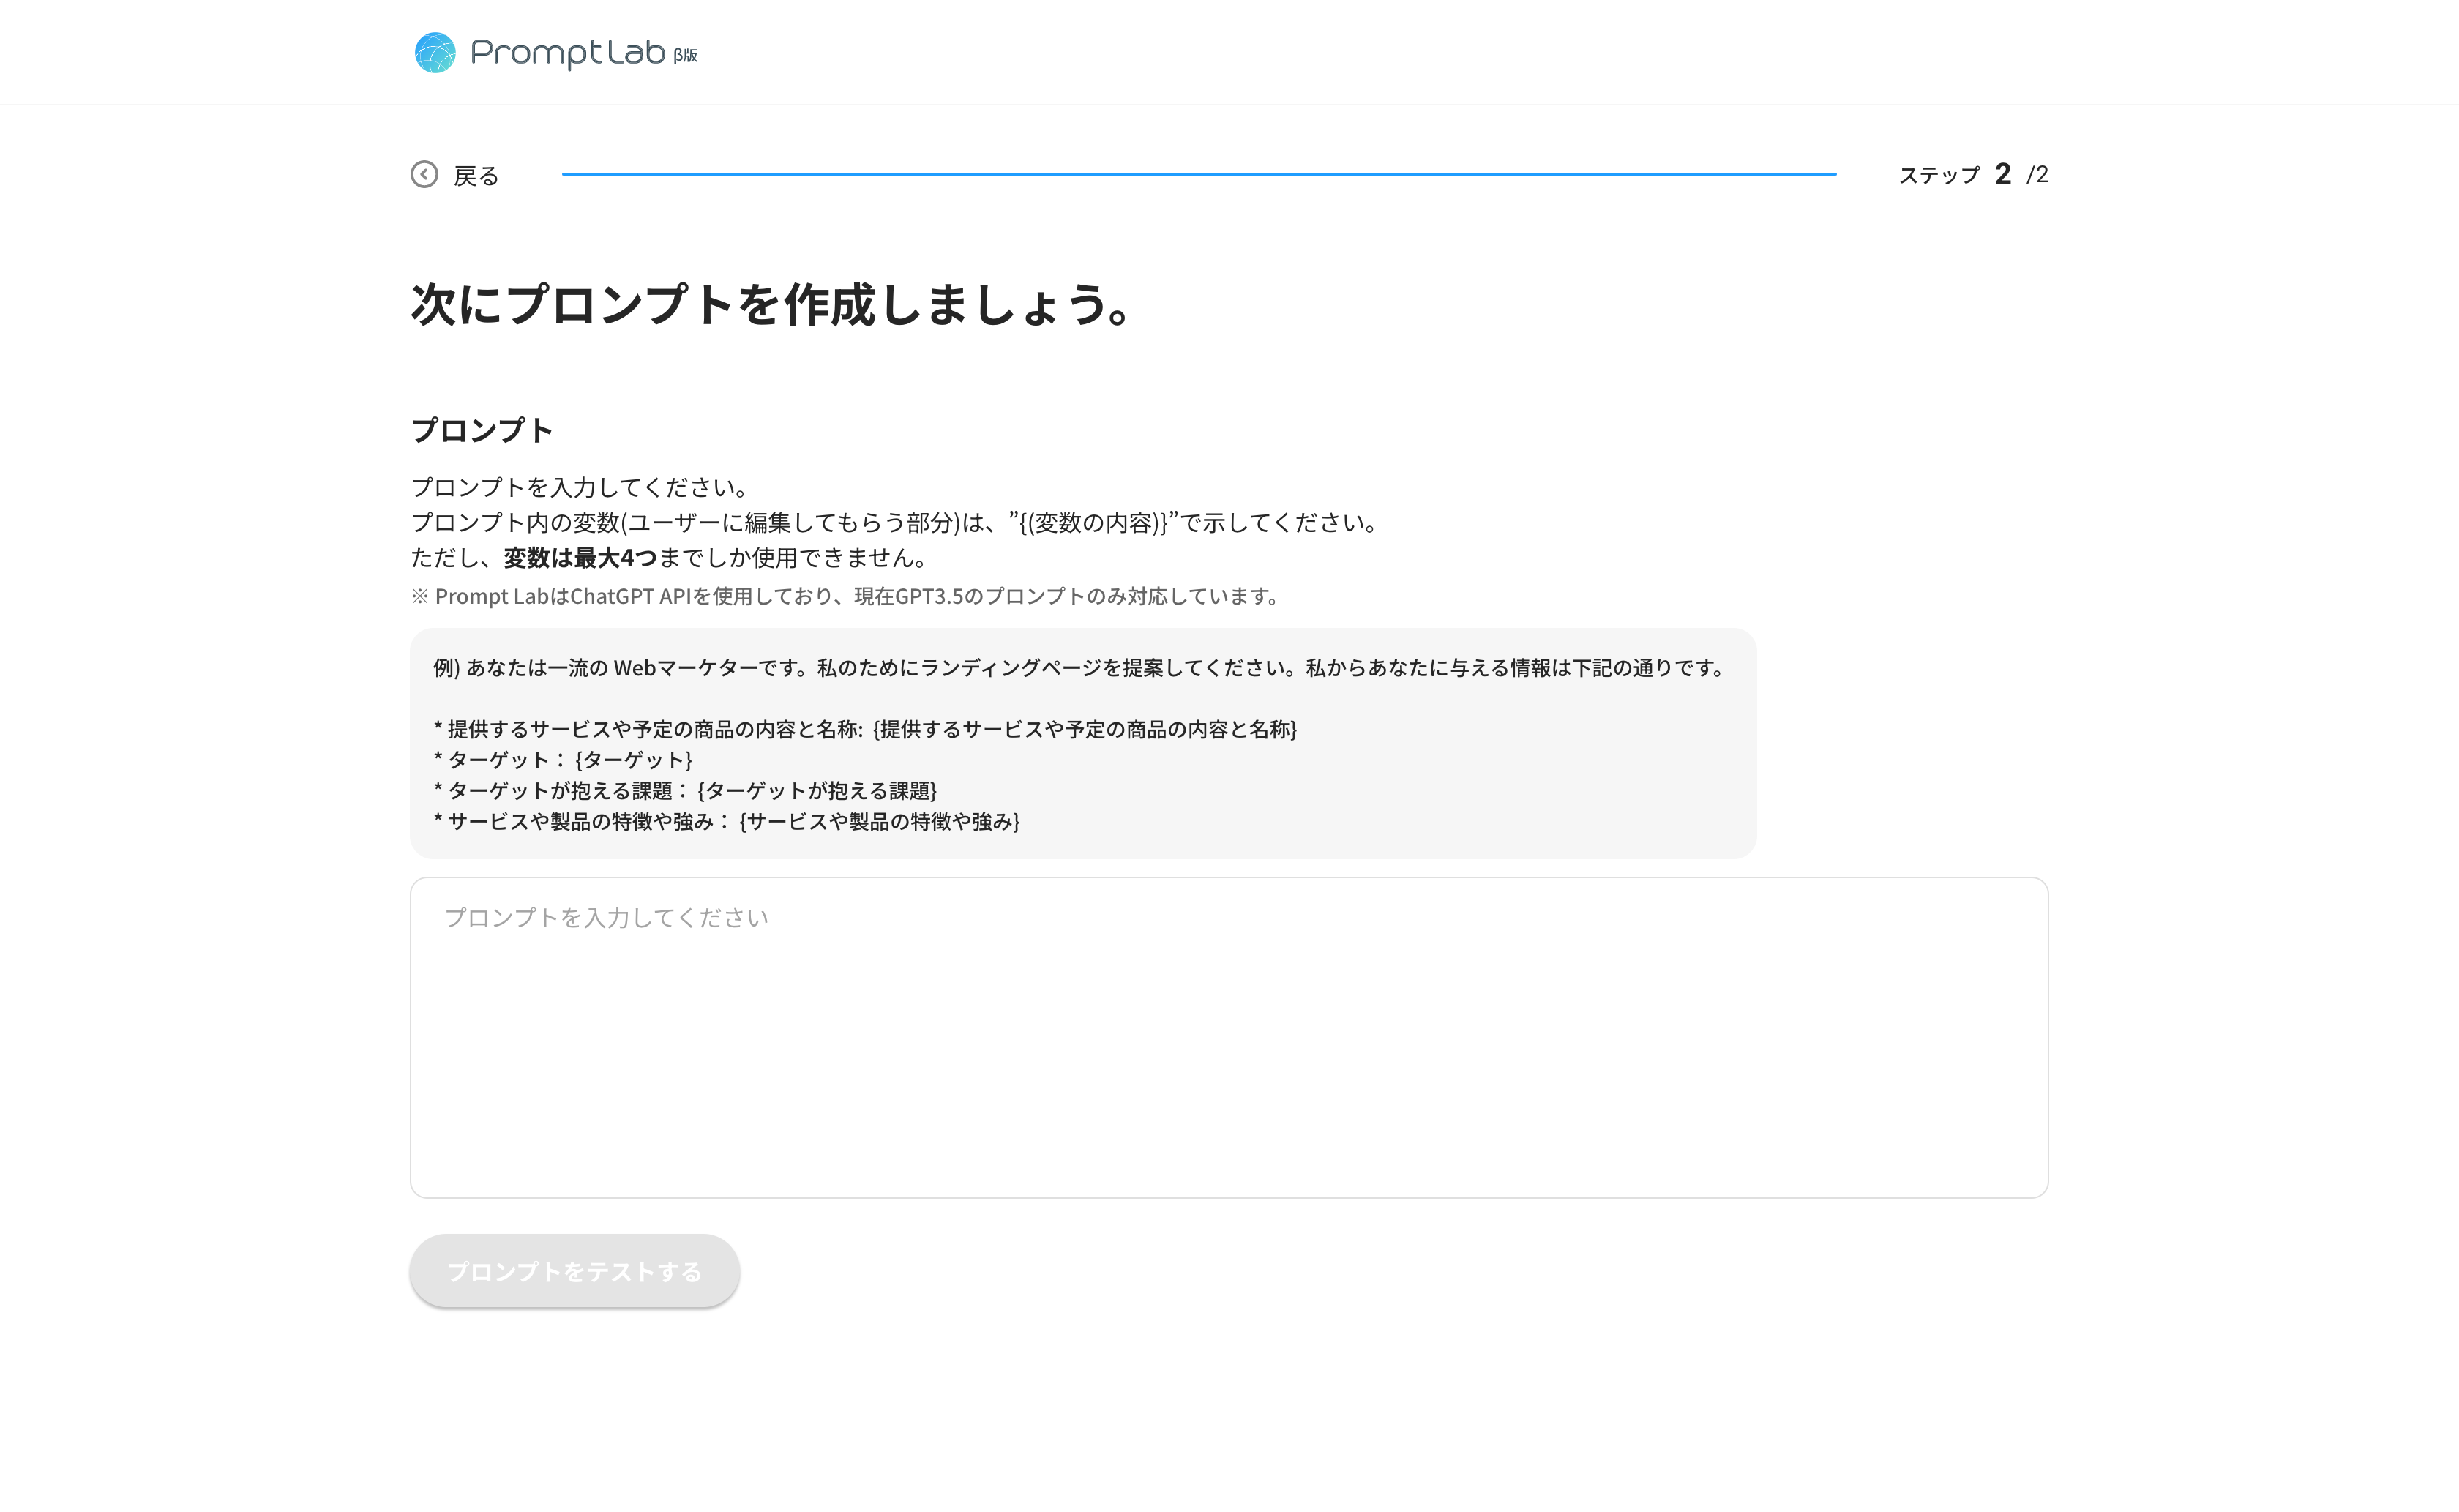Go back via the 戻る link
2459x1512 pixels.
point(475,176)
